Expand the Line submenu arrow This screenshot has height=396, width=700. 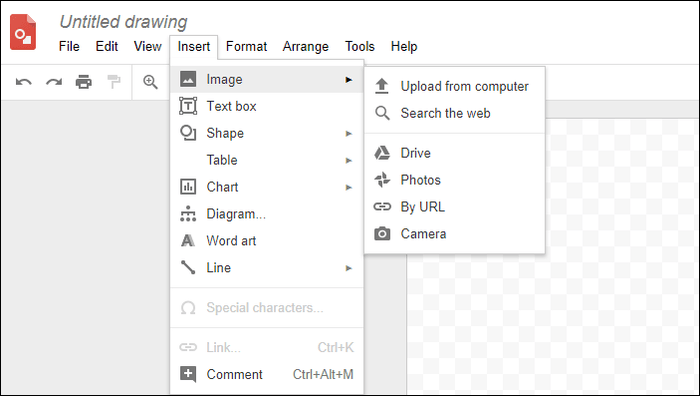coord(349,268)
